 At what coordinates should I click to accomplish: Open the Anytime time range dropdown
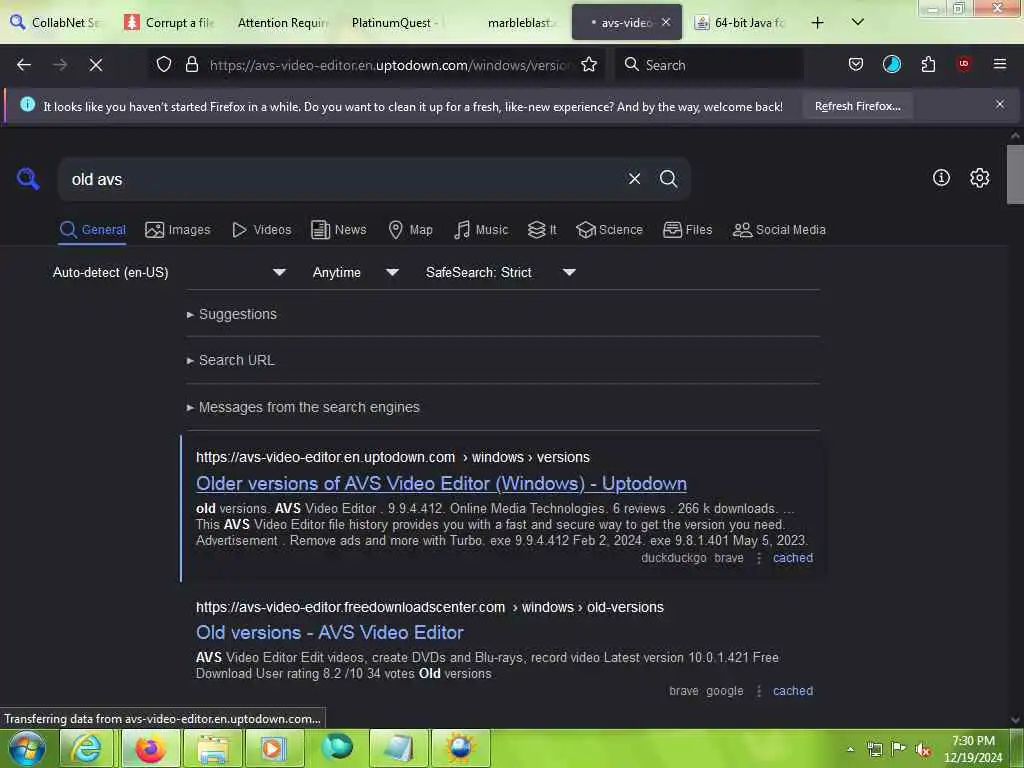coord(355,272)
